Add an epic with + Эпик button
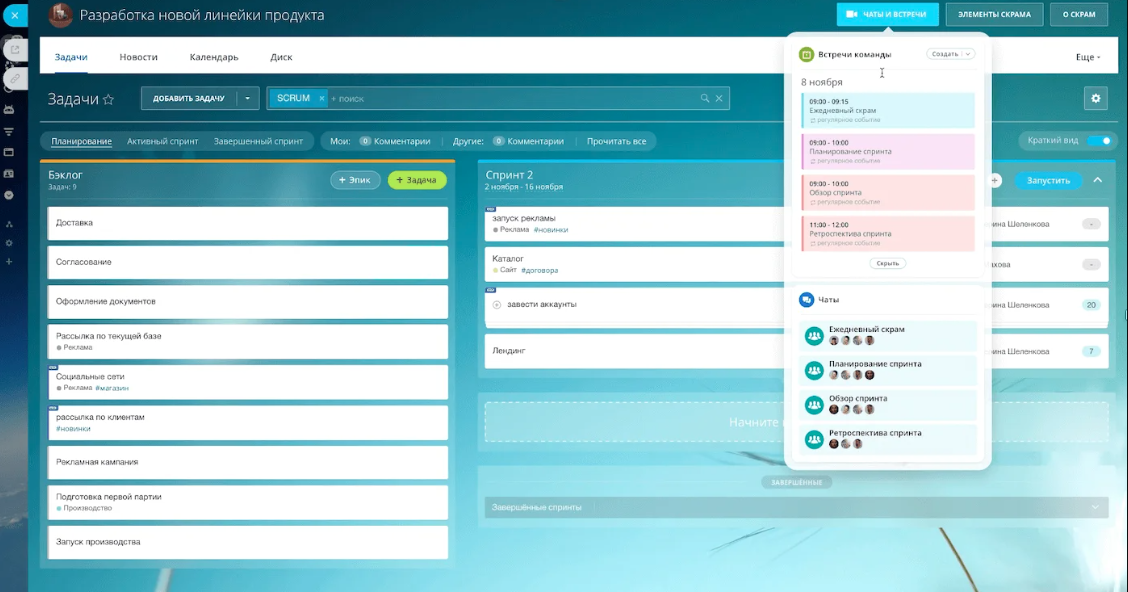 tap(355, 181)
